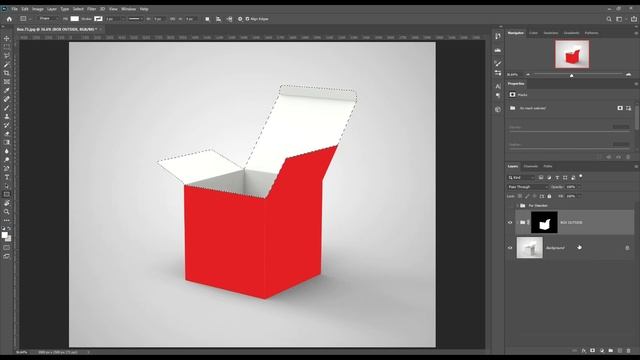The height and width of the screenshot is (360, 640).
Task: Select the Move tool
Action: 7,38
